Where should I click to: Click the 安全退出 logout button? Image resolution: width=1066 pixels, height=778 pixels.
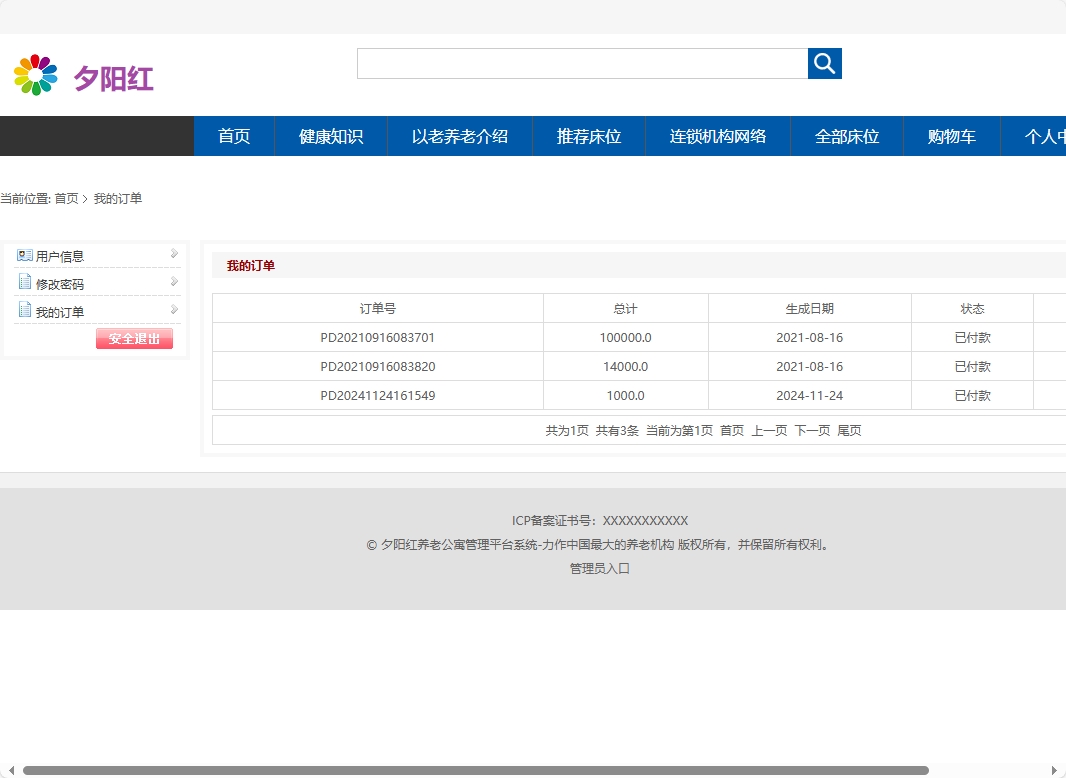click(x=134, y=338)
